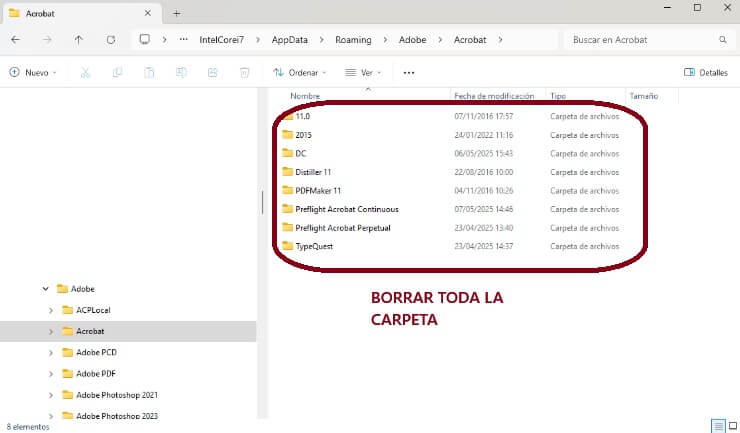Close the Acrobat tab
This screenshot has width=740, height=433.
point(148,13)
